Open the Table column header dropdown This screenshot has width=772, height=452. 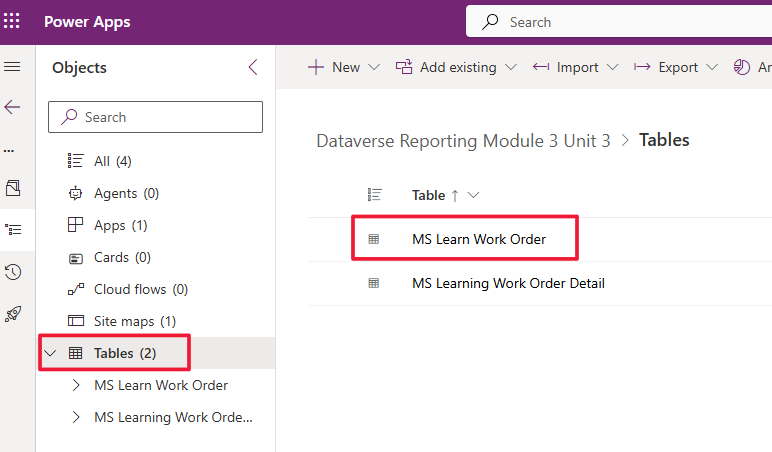(473, 195)
